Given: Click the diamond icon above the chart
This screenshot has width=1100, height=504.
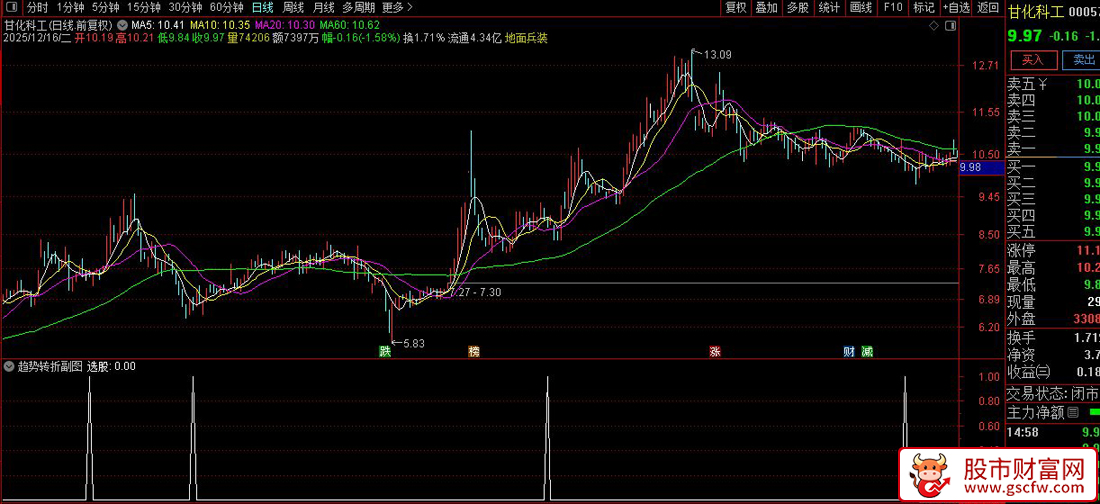Looking at the screenshot, I should tap(934, 26).
